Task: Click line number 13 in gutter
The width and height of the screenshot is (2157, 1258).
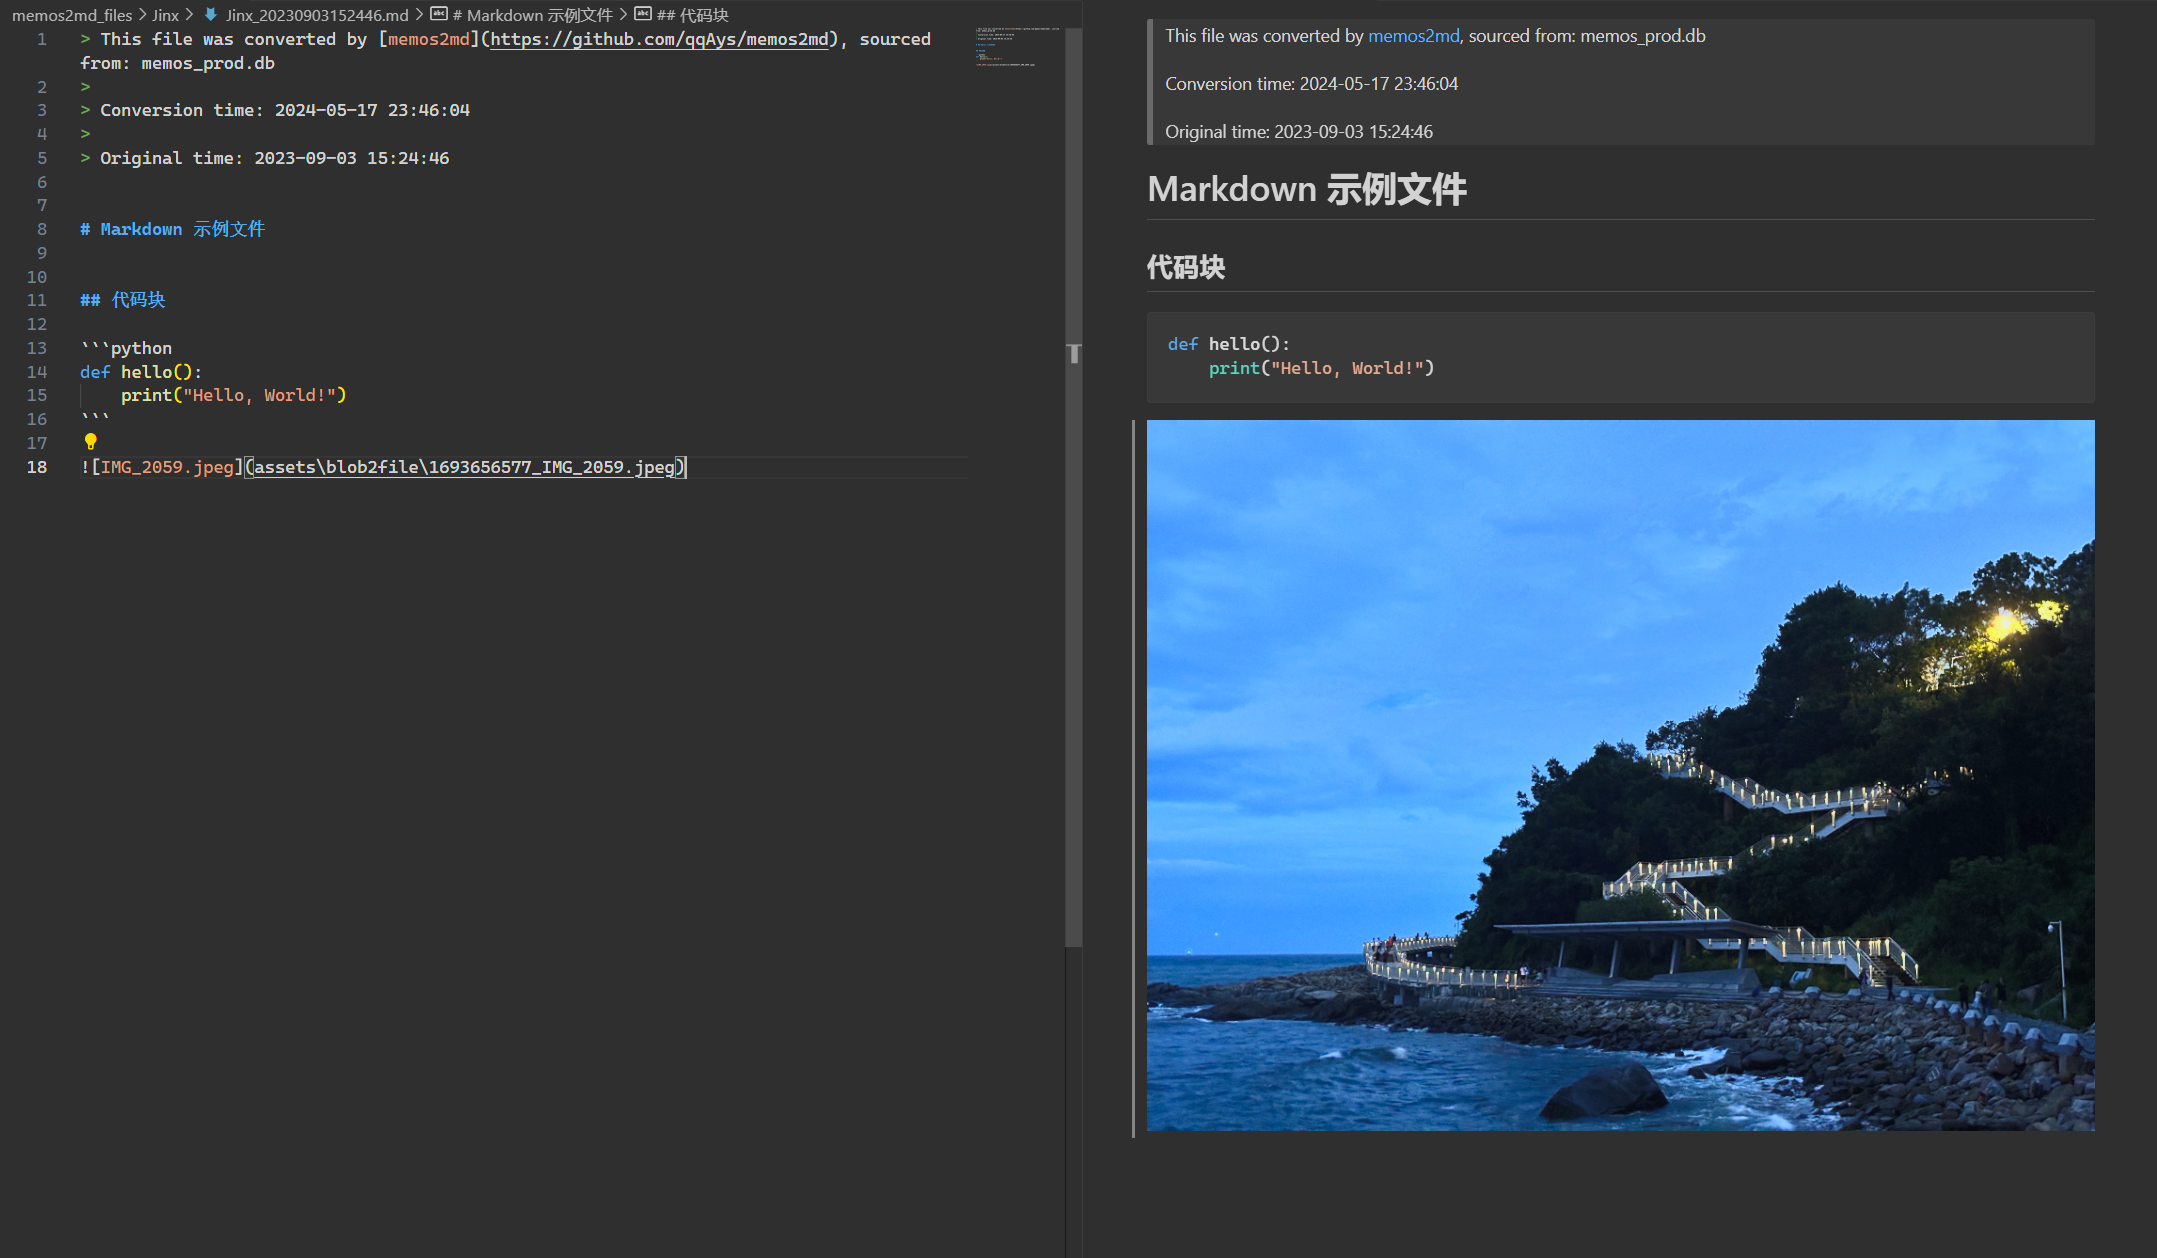Action: 37,348
